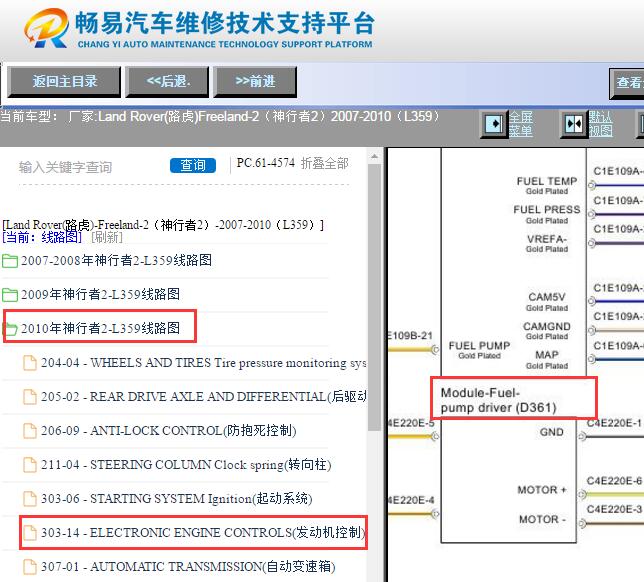Click open folder icon beside 2010年神行者2
The height and width of the screenshot is (582, 644).
coord(10,329)
